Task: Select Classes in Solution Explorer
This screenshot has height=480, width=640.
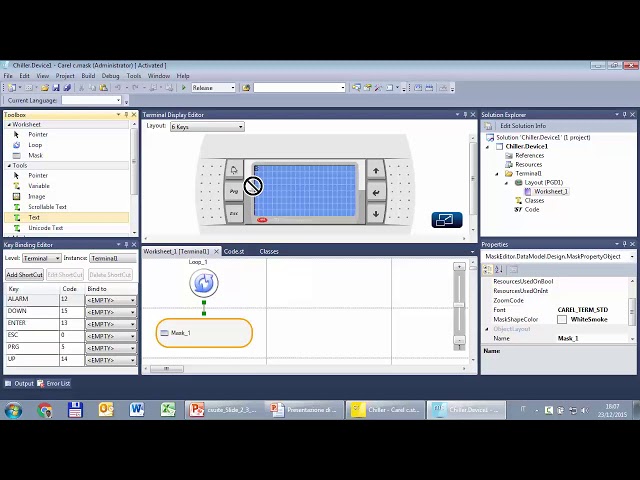Action: pyautogui.click(x=534, y=200)
